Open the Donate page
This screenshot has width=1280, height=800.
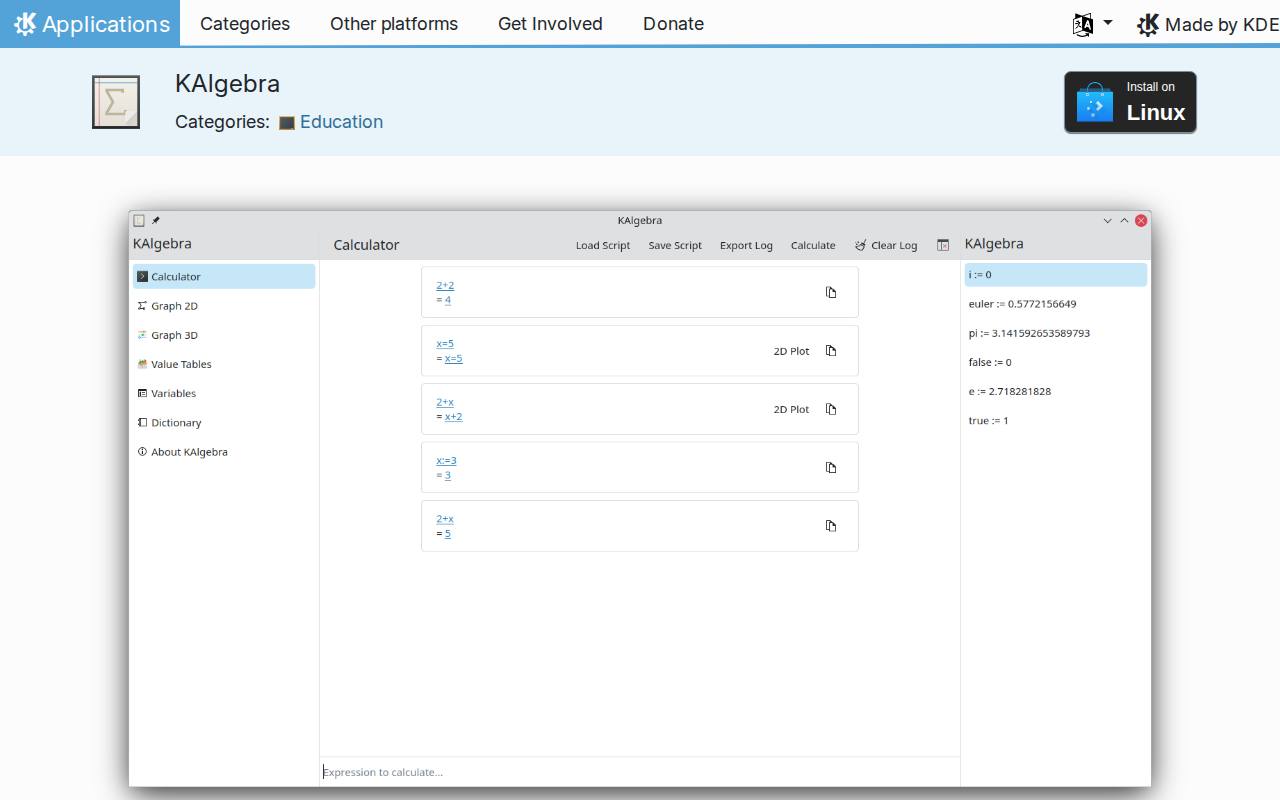(x=673, y=23)
